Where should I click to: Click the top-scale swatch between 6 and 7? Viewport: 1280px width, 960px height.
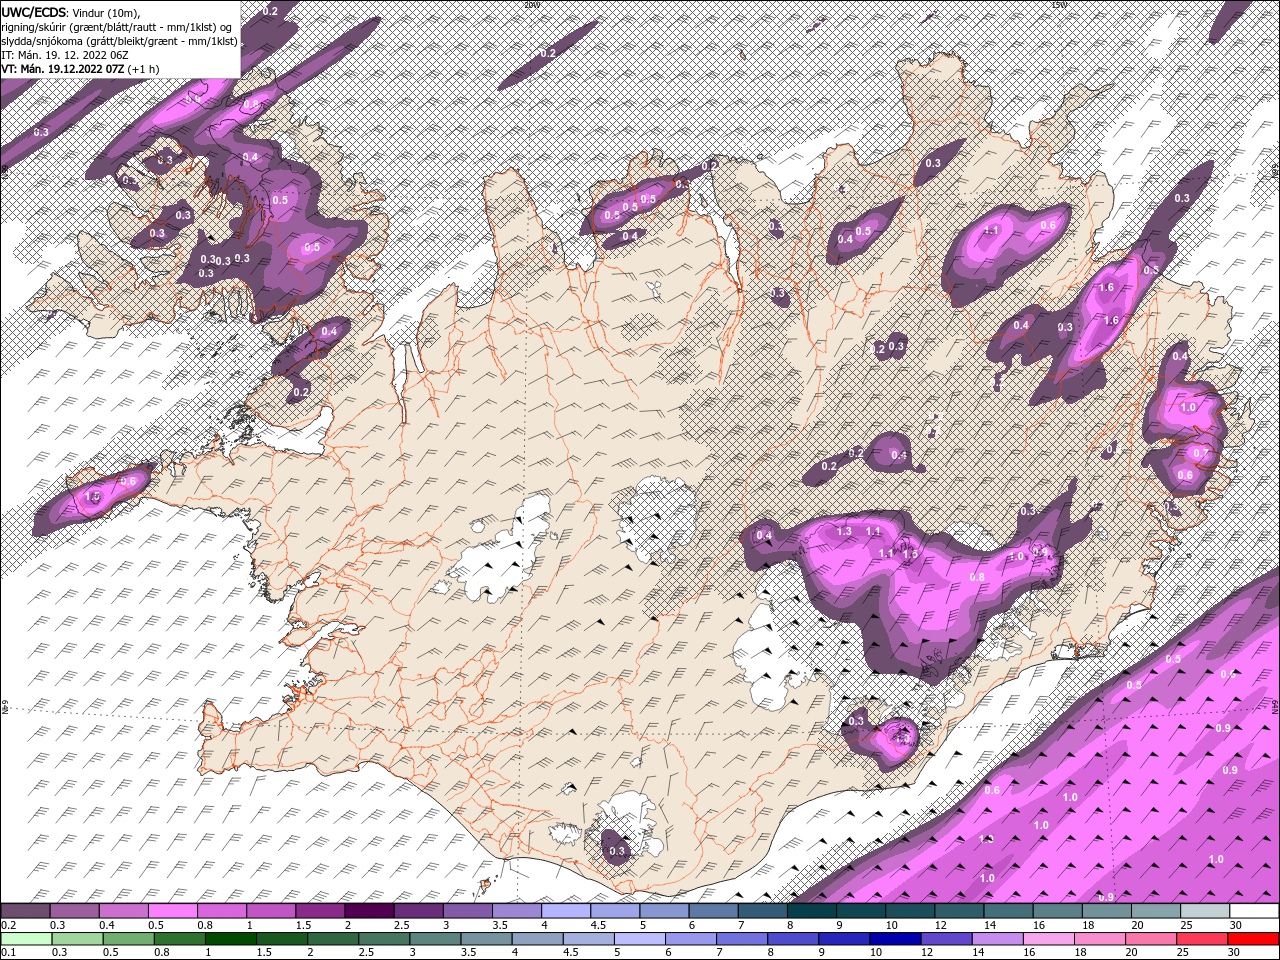tap(713, 911)
